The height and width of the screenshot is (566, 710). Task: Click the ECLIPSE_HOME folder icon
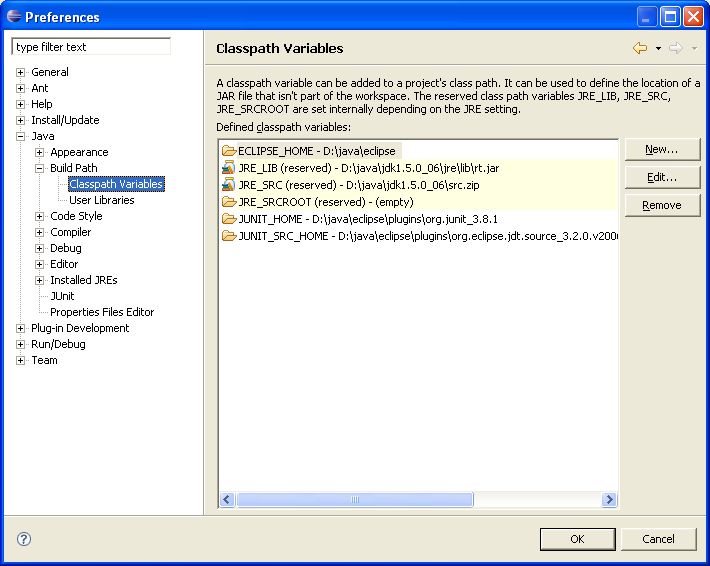229,151
